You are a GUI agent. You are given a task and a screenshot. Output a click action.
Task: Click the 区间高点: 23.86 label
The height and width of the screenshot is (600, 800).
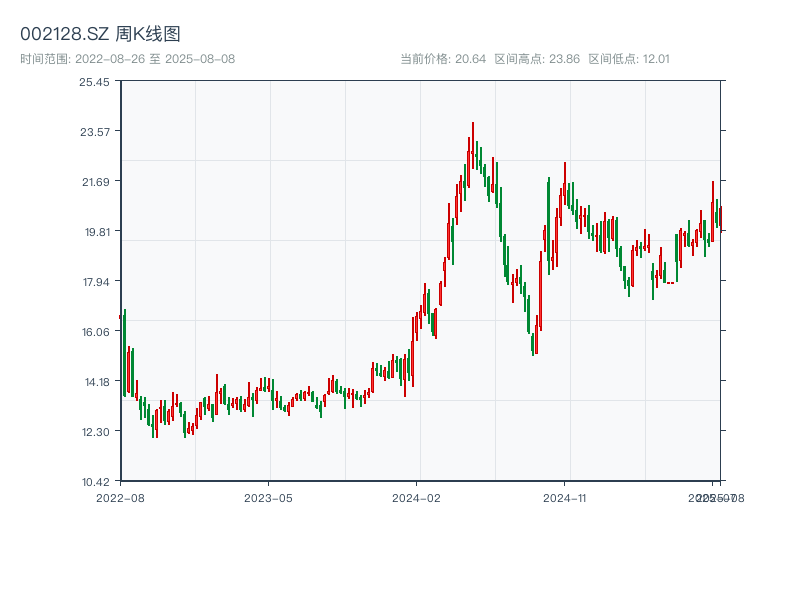point(537,59)
